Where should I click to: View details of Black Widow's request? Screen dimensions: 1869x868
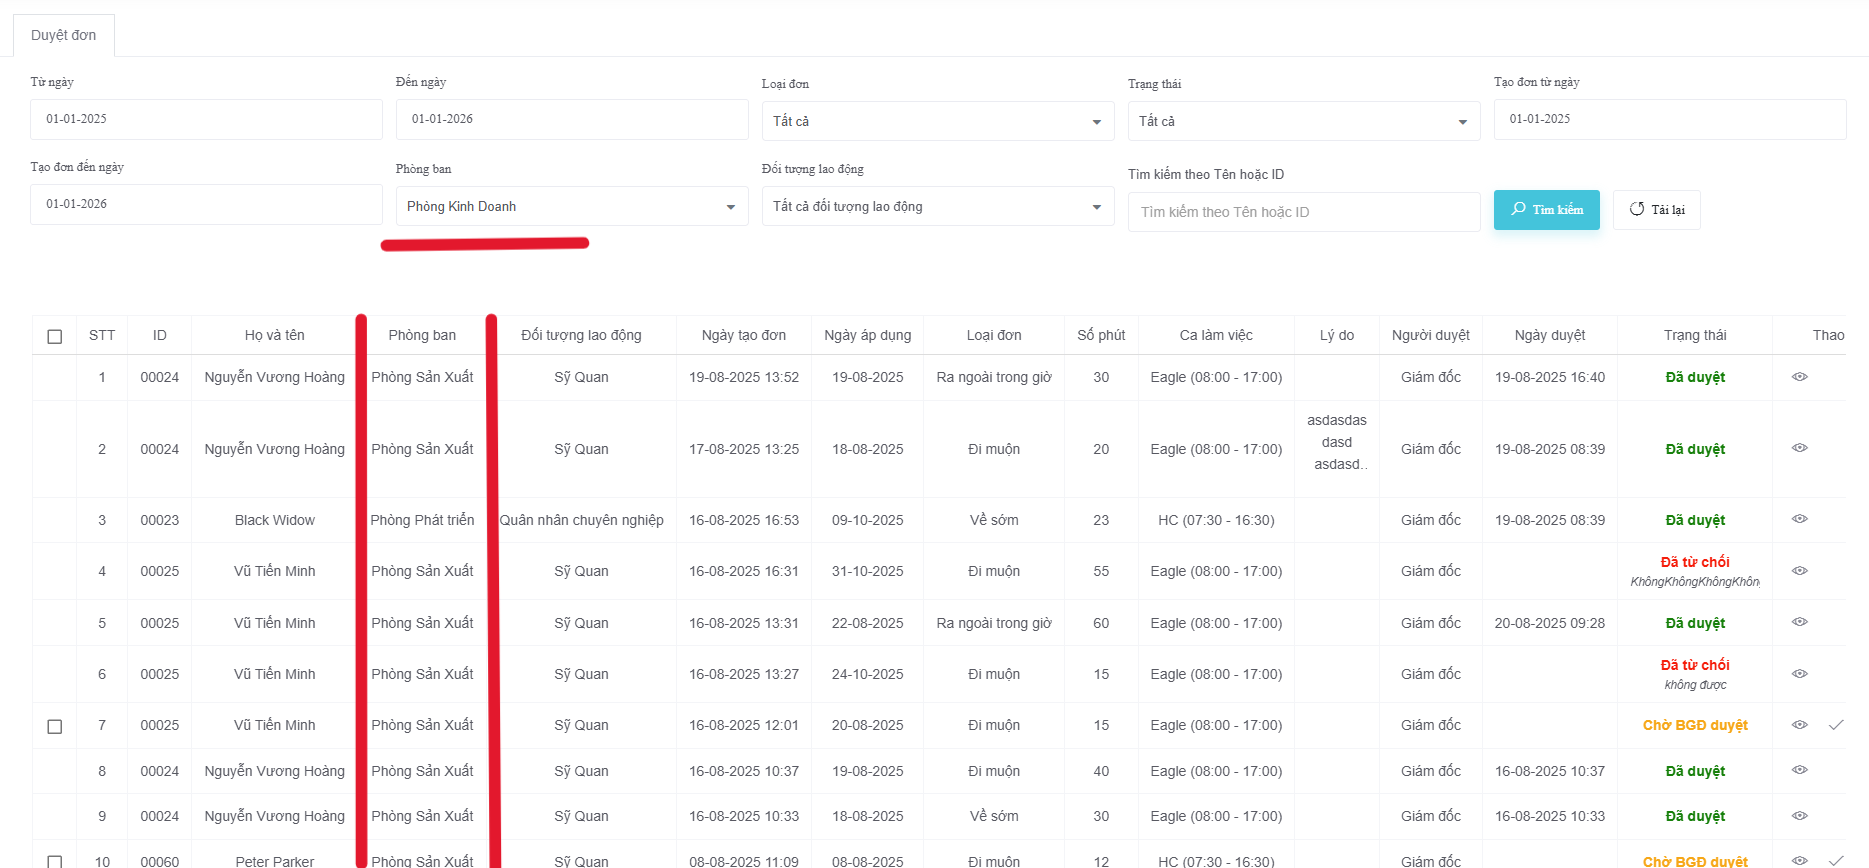[1799, 519]
